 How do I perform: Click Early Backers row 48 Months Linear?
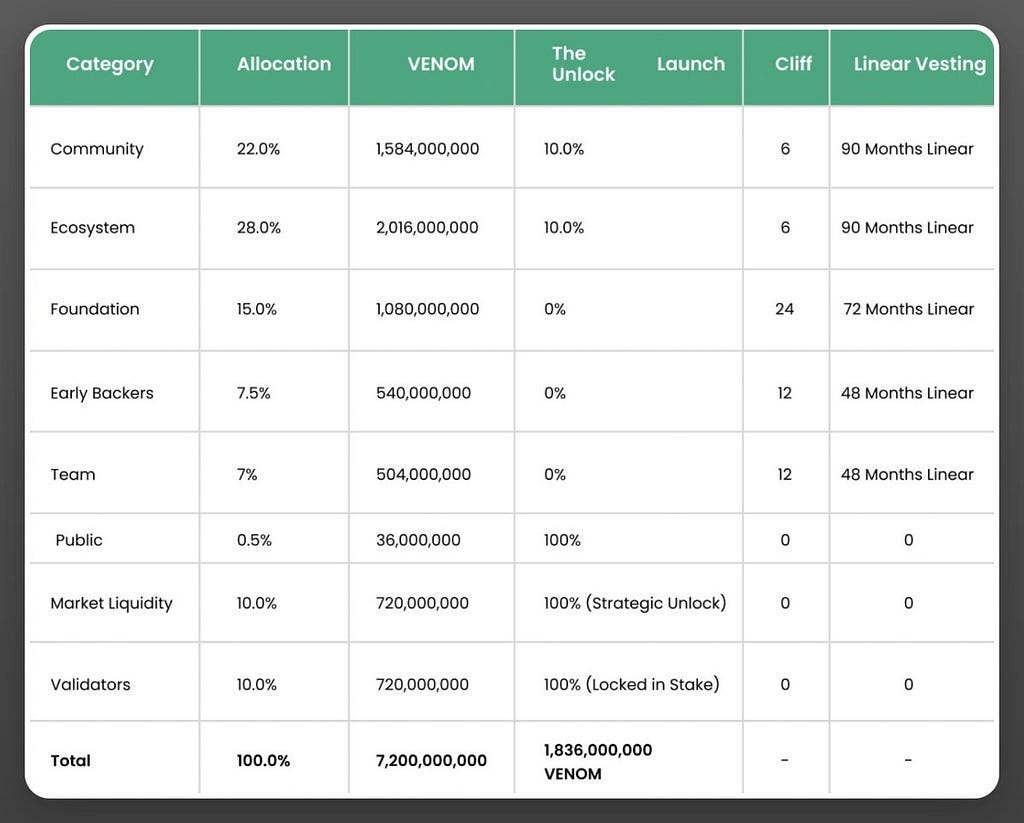(x=907, y=393)
